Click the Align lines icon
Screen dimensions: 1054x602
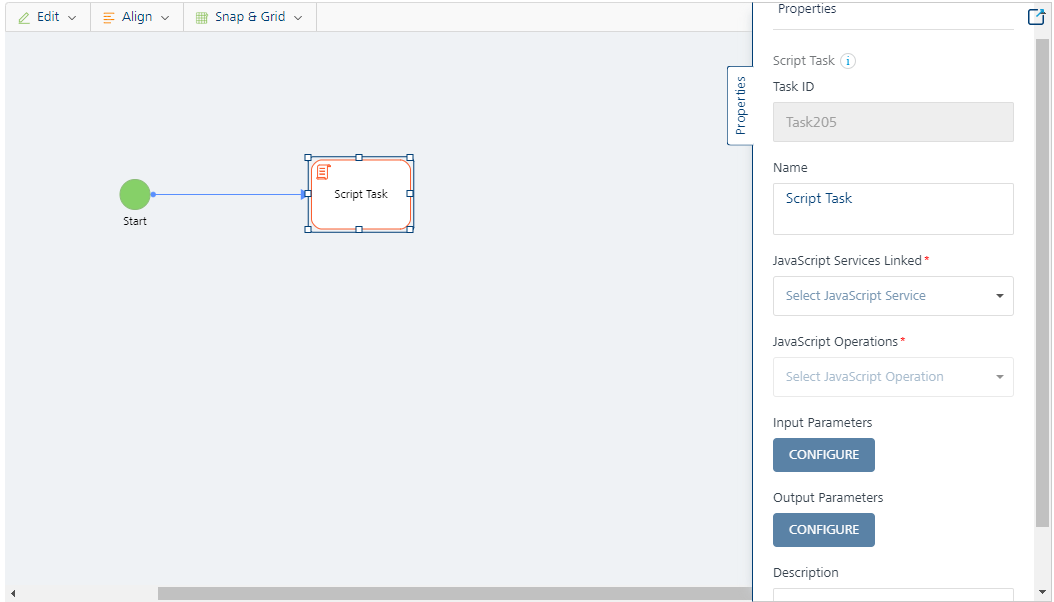pos(109,17)
